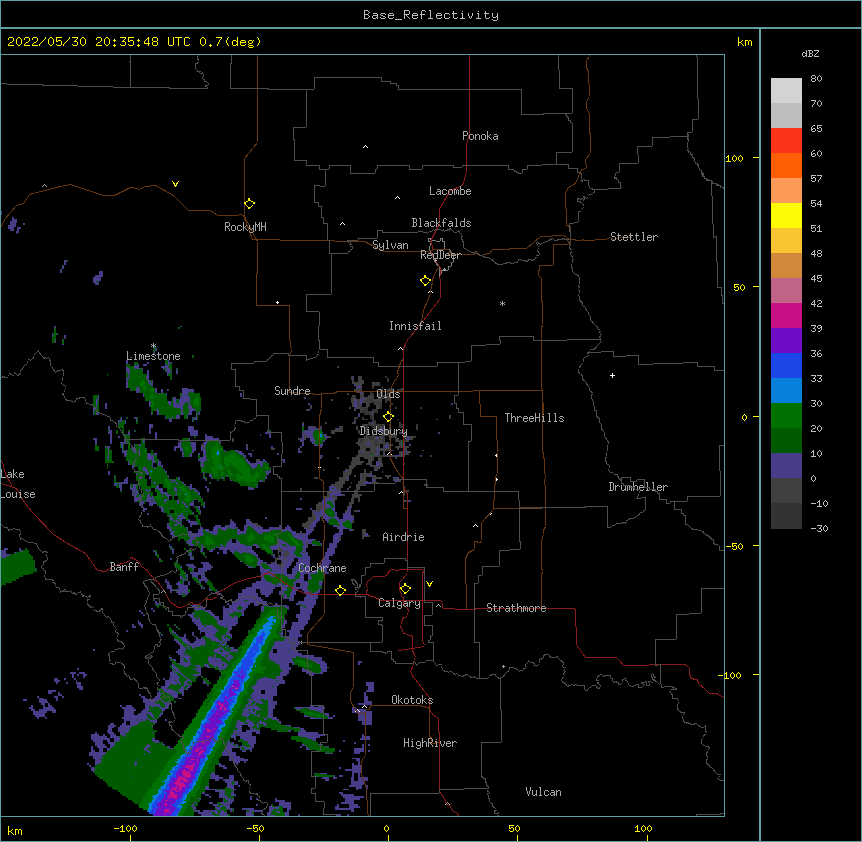
Task: Click the Okotoks label
Action: (412, 700)
